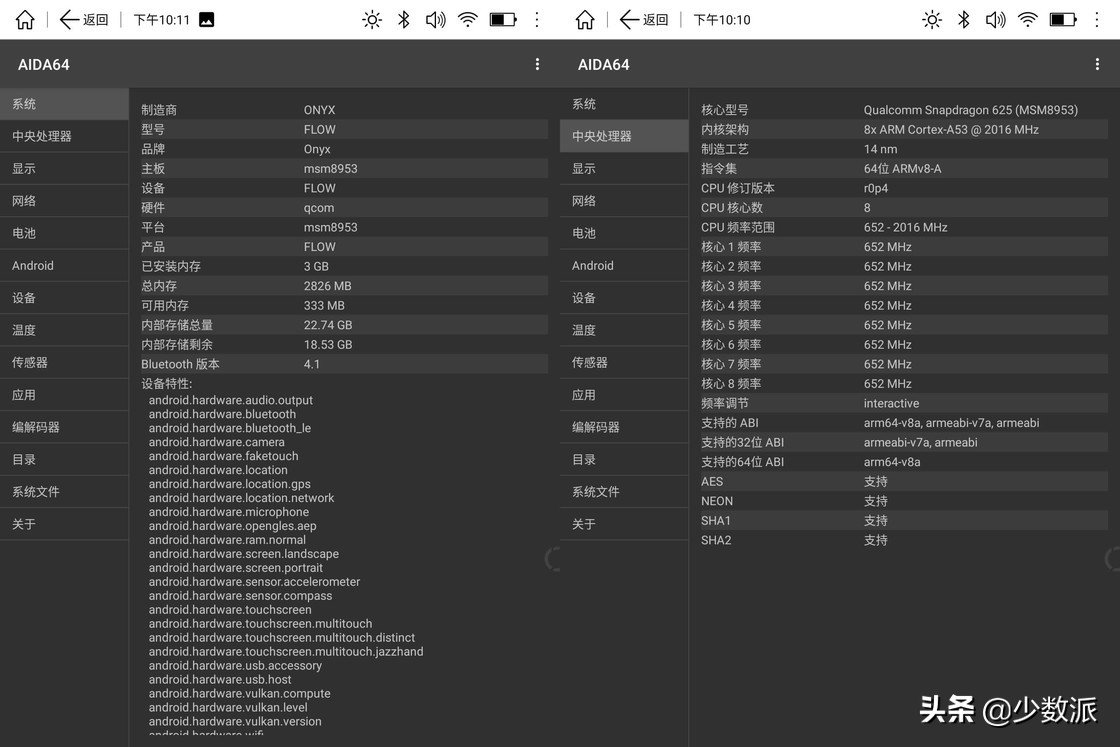Open the status bar overflow dots on the left
Screen dimensions: 1120x747
coord(537,19)
